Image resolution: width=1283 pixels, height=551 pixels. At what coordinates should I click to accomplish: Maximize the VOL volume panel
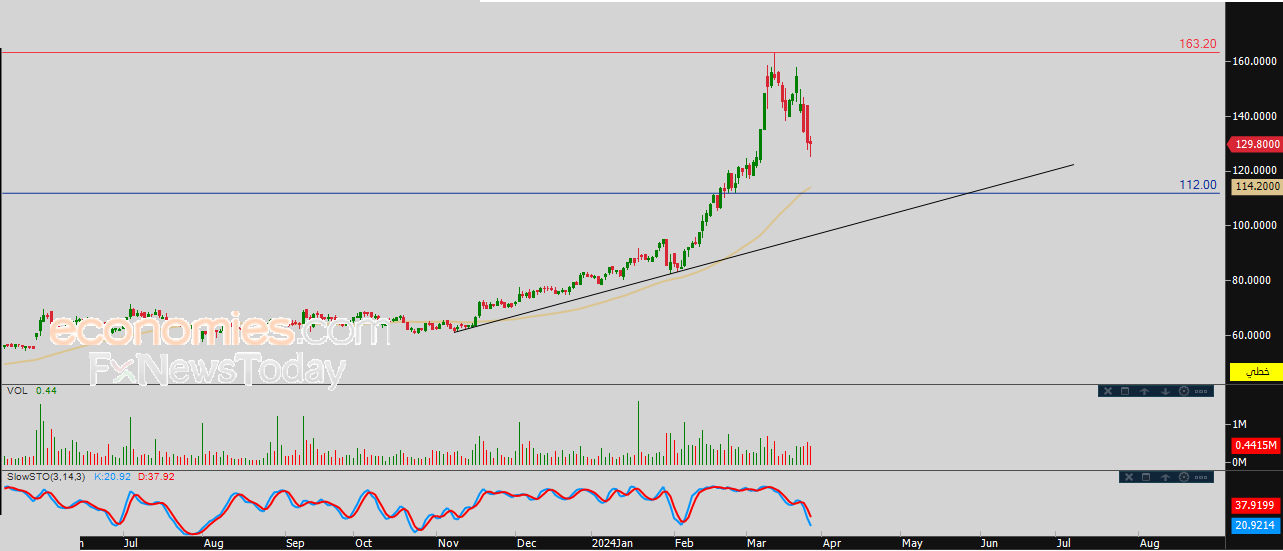1125,391
